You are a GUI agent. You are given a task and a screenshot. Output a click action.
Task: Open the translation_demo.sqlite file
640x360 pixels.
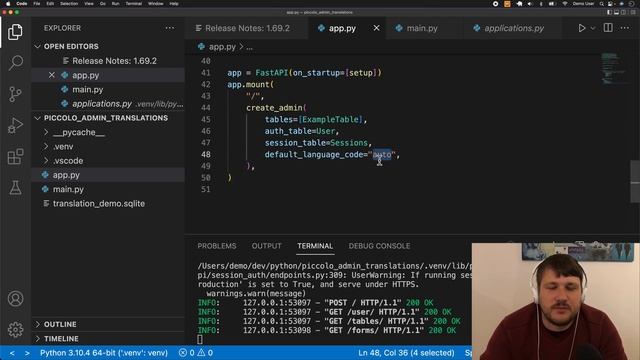point(99,204)
